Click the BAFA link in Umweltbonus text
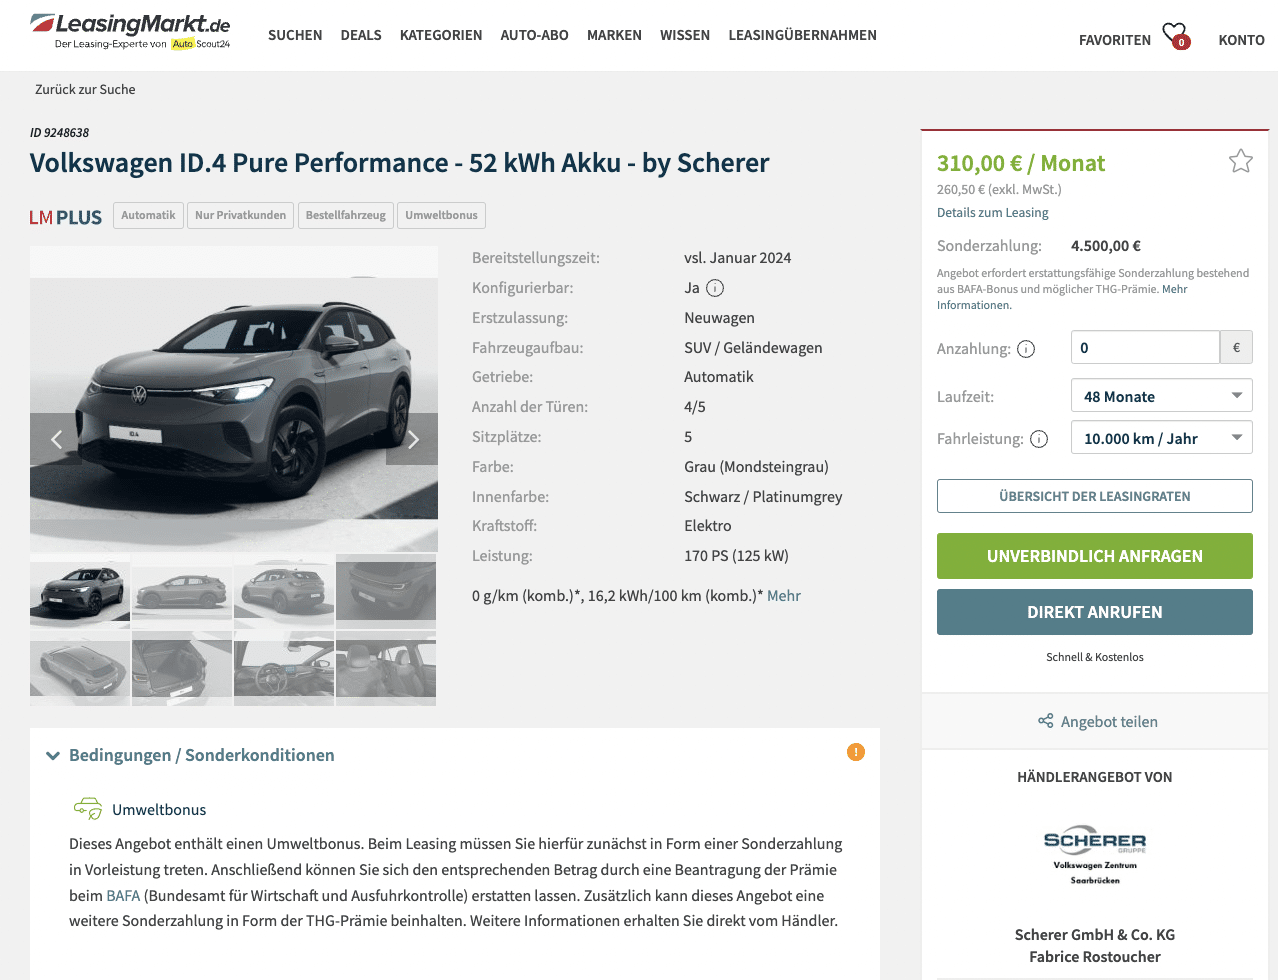Viewport: 1278px width, 980px height. [x=123, y=895]
